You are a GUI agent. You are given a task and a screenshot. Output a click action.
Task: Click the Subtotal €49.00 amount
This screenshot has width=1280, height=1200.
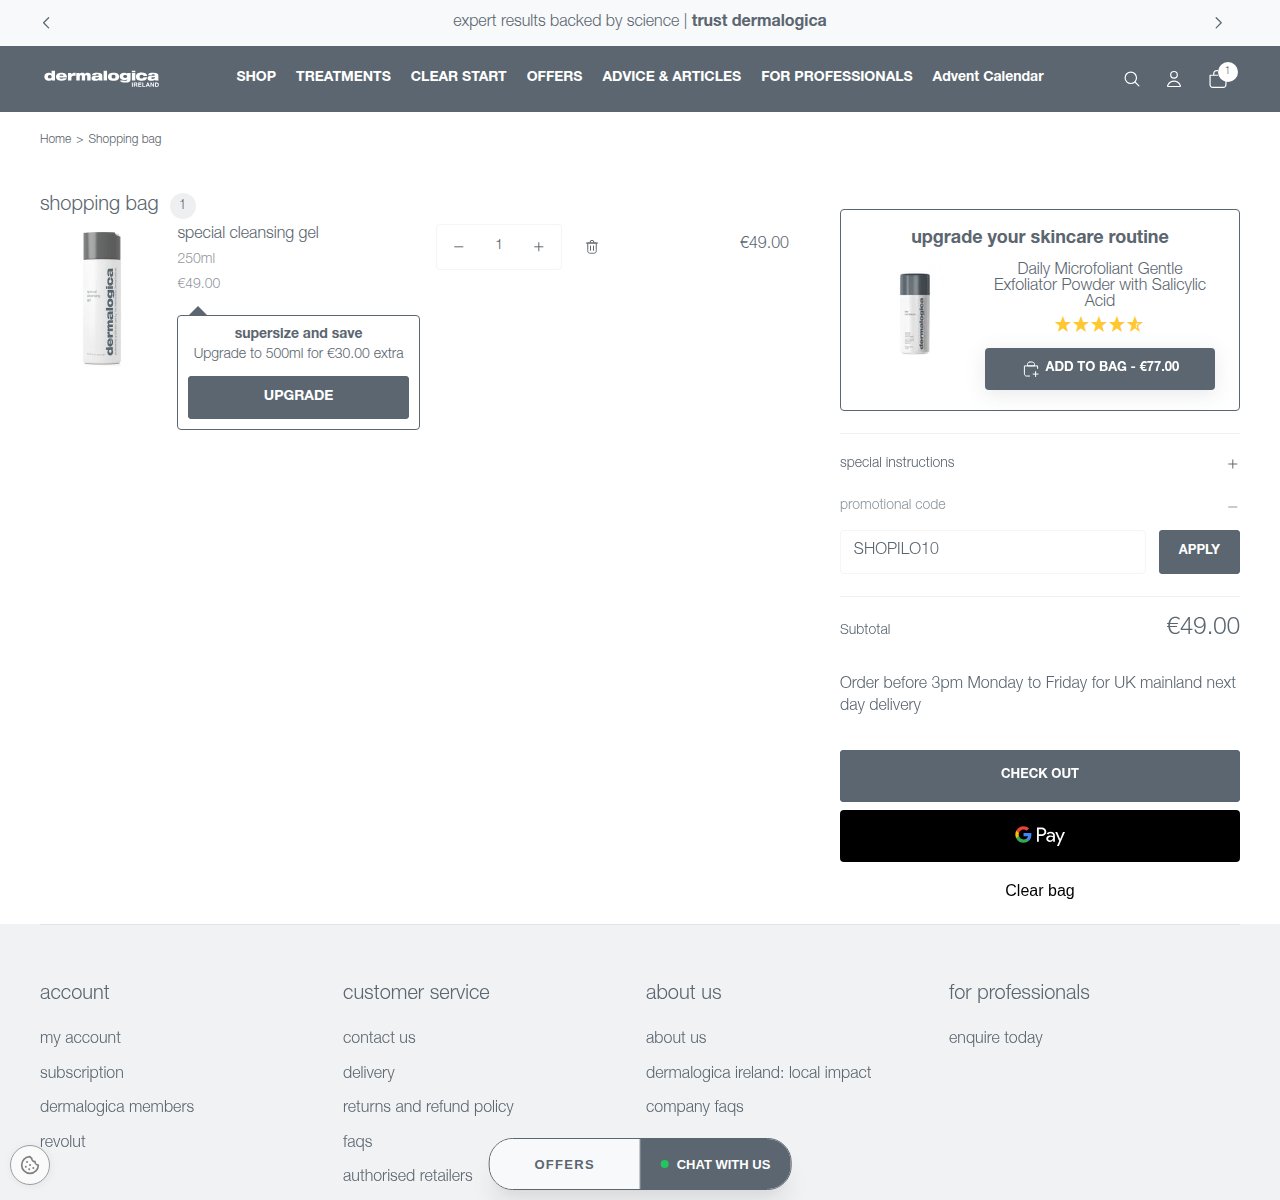(x=1203, y=627)
